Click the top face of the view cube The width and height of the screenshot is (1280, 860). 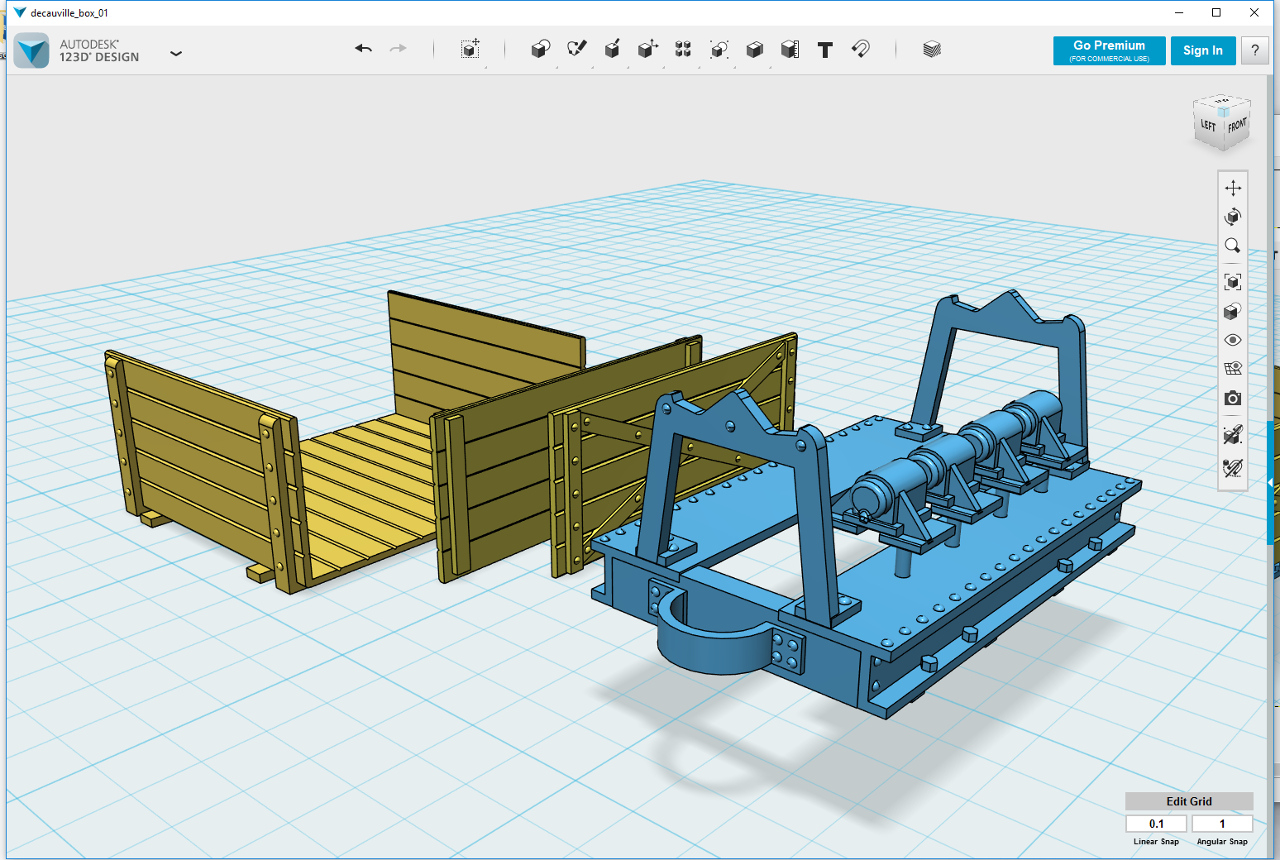(x=1221, y=102)
